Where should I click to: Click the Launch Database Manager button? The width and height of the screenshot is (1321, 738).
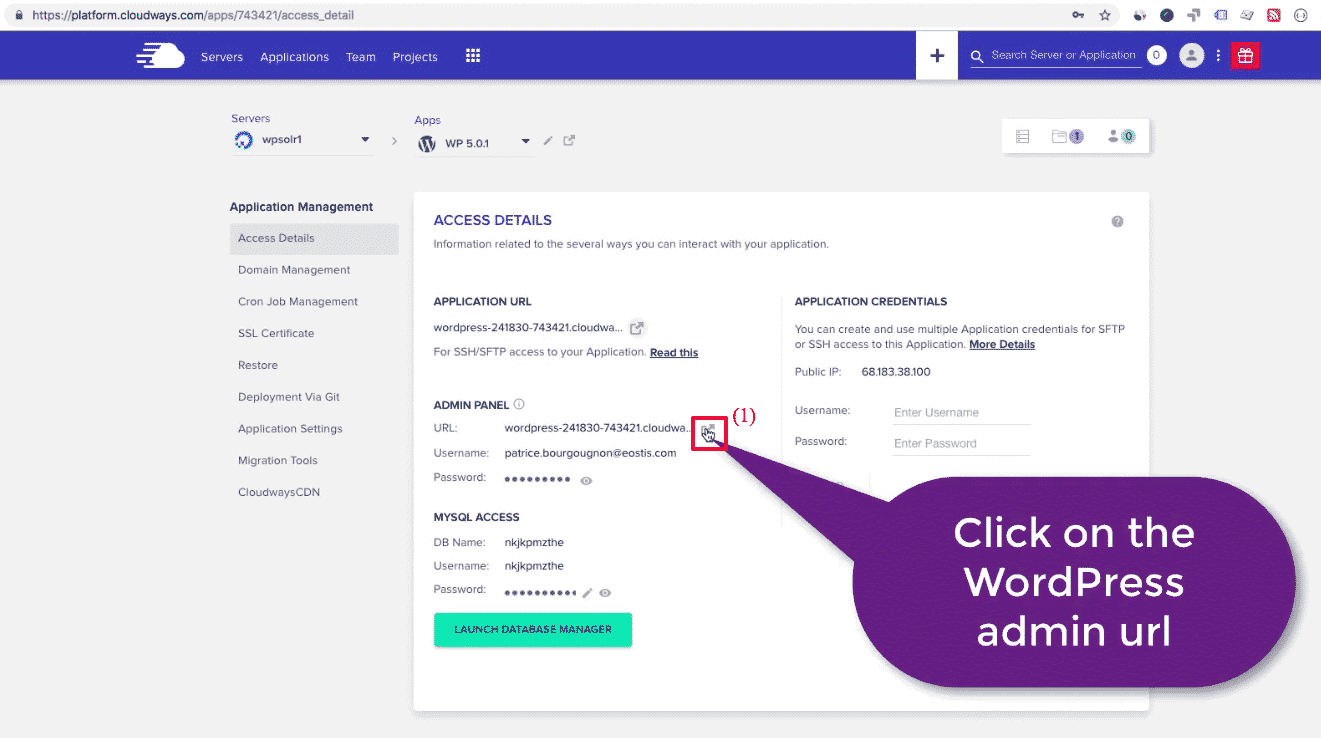tap(533, 630)
